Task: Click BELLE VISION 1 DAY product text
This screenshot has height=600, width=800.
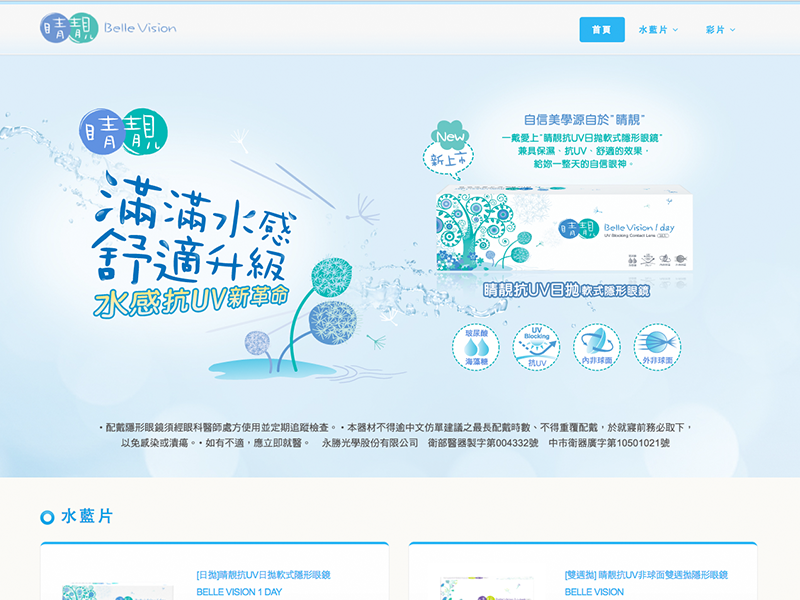Action: point(239,592)
